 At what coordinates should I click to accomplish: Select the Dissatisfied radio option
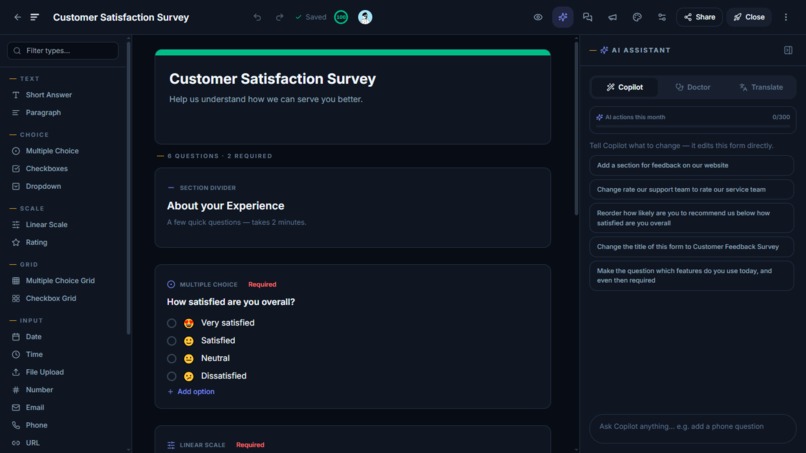tap(171, 376)
